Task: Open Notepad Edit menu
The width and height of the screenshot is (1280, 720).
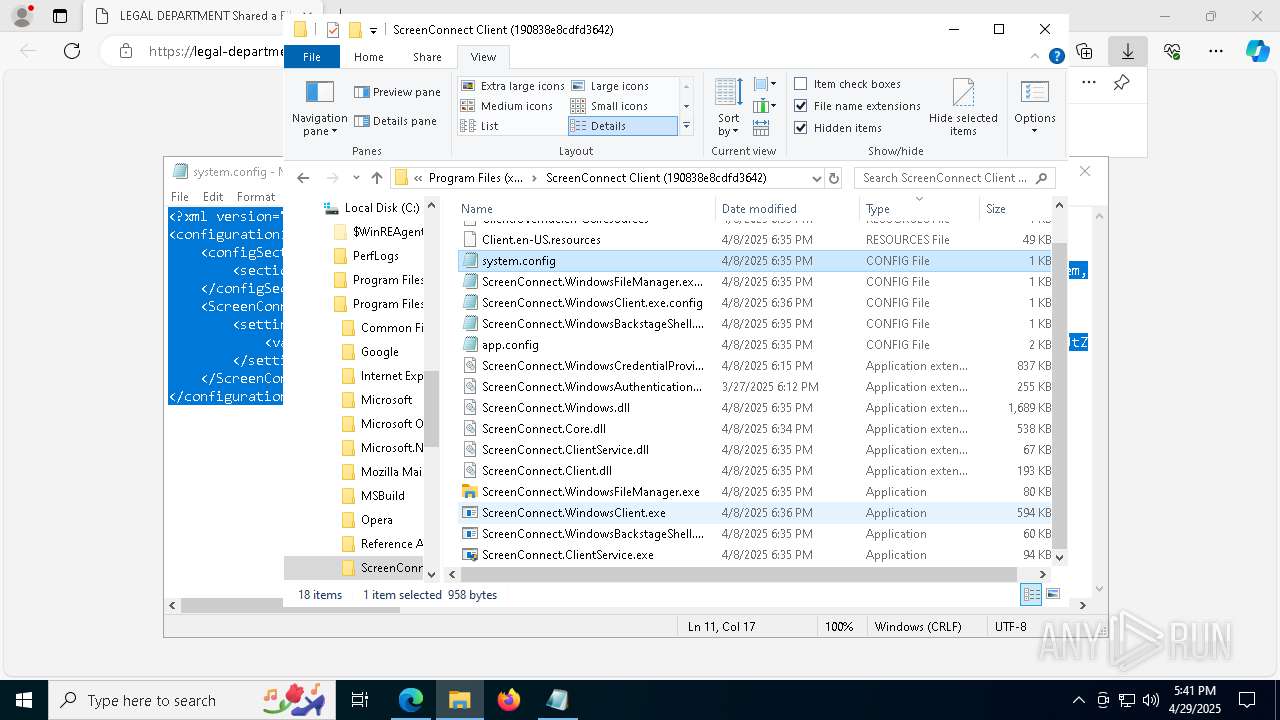Action: pos(213,197)
